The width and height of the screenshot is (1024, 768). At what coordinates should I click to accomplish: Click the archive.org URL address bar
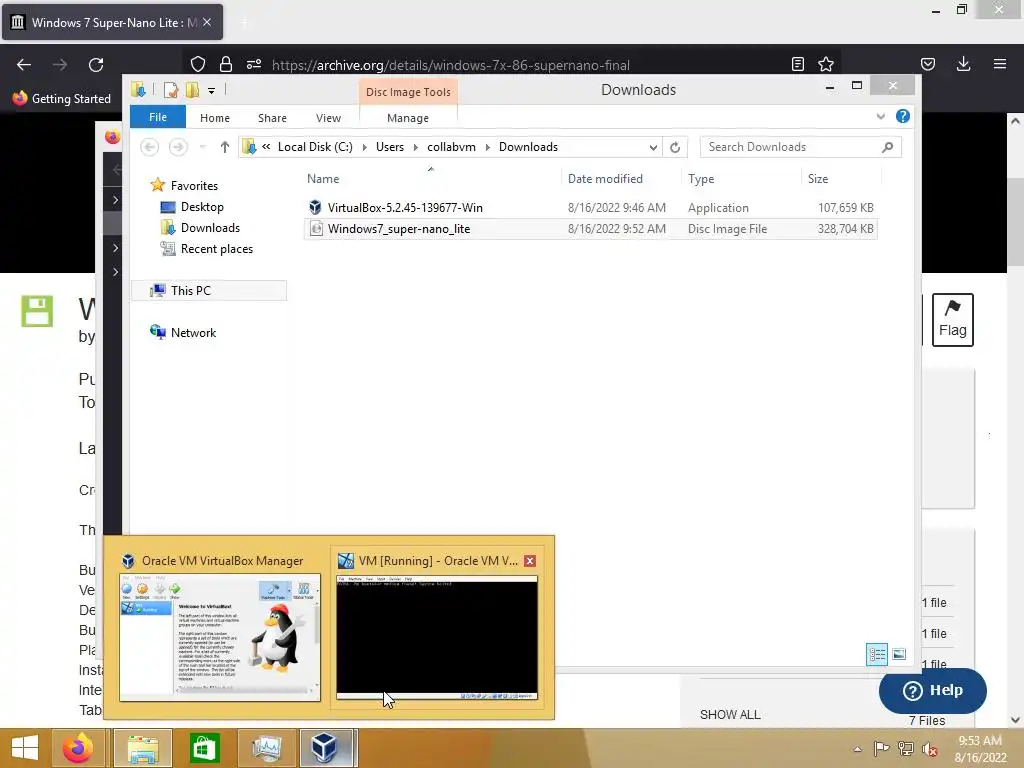[451, 65]
